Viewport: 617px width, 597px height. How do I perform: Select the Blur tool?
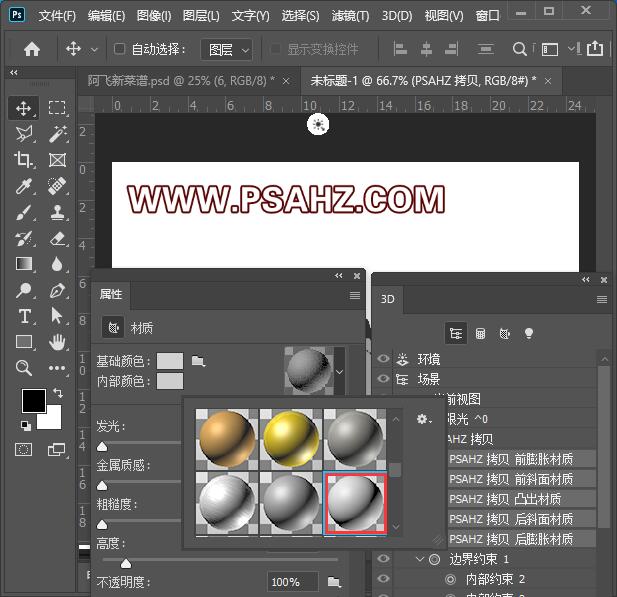point(57,264)
